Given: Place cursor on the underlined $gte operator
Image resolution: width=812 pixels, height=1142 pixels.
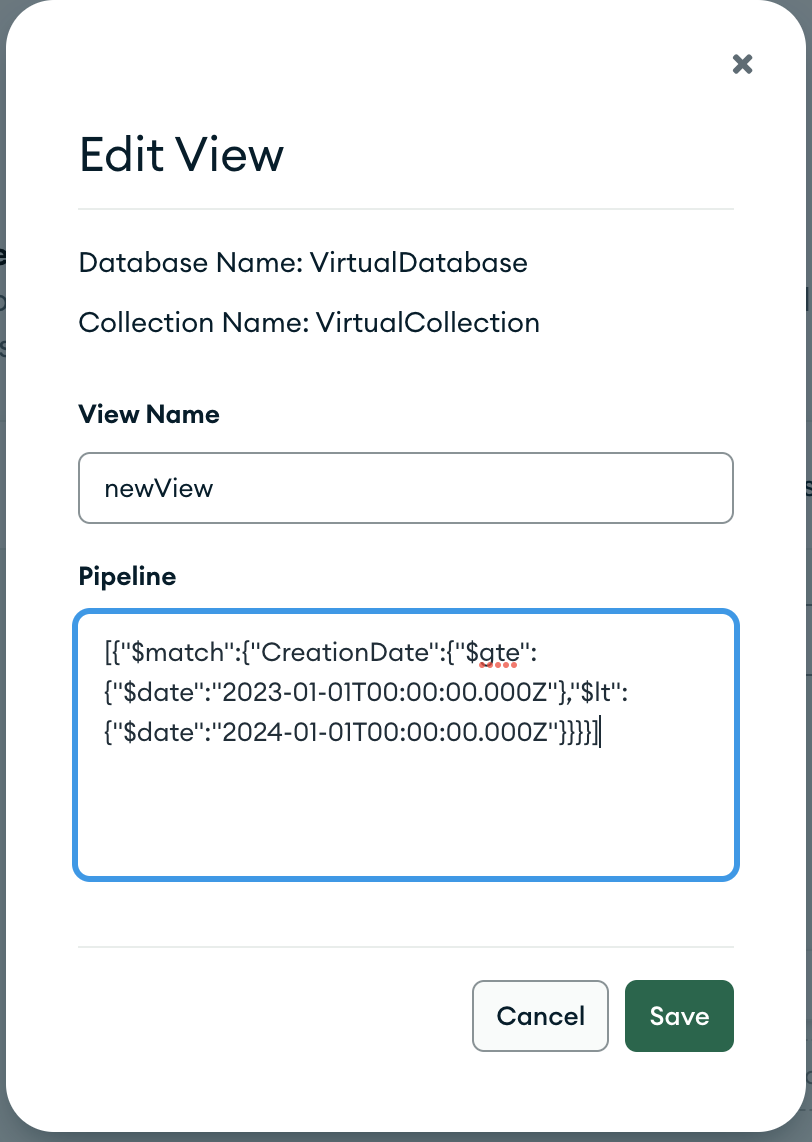Looking at the screenshot, I should pos(497,653).
